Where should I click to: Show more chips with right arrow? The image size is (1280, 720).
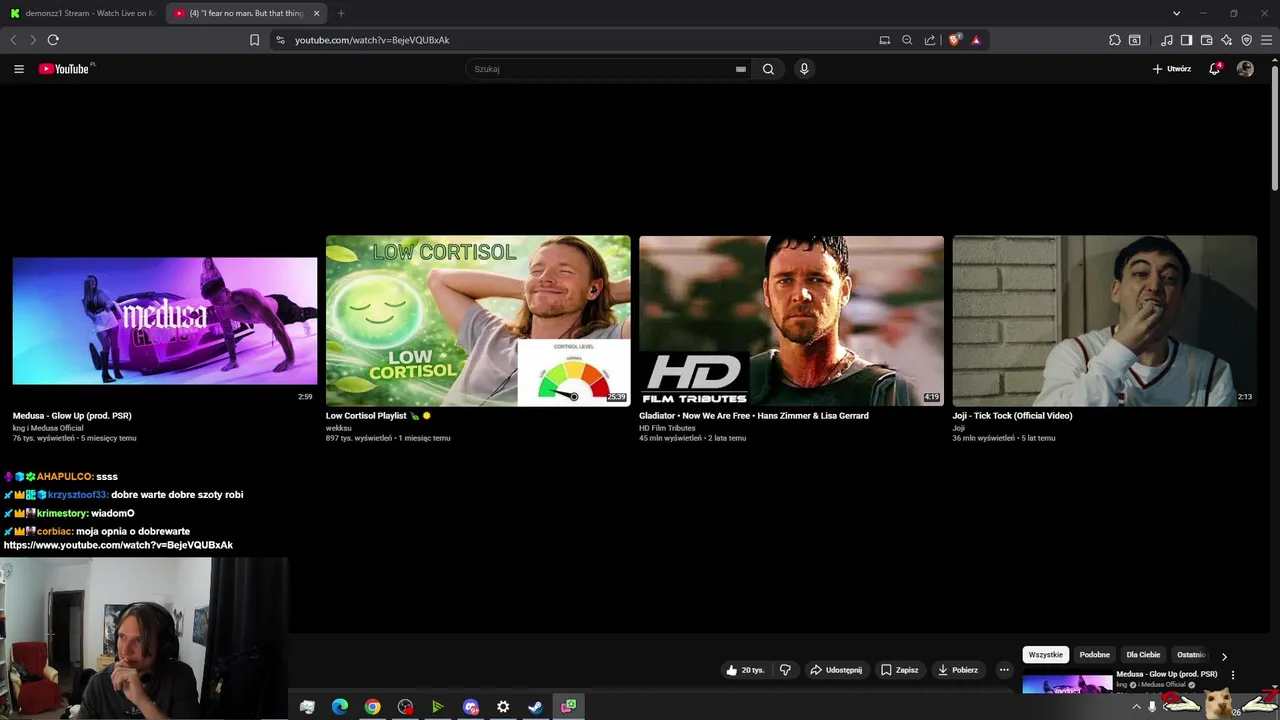(x=1224, y=657)
